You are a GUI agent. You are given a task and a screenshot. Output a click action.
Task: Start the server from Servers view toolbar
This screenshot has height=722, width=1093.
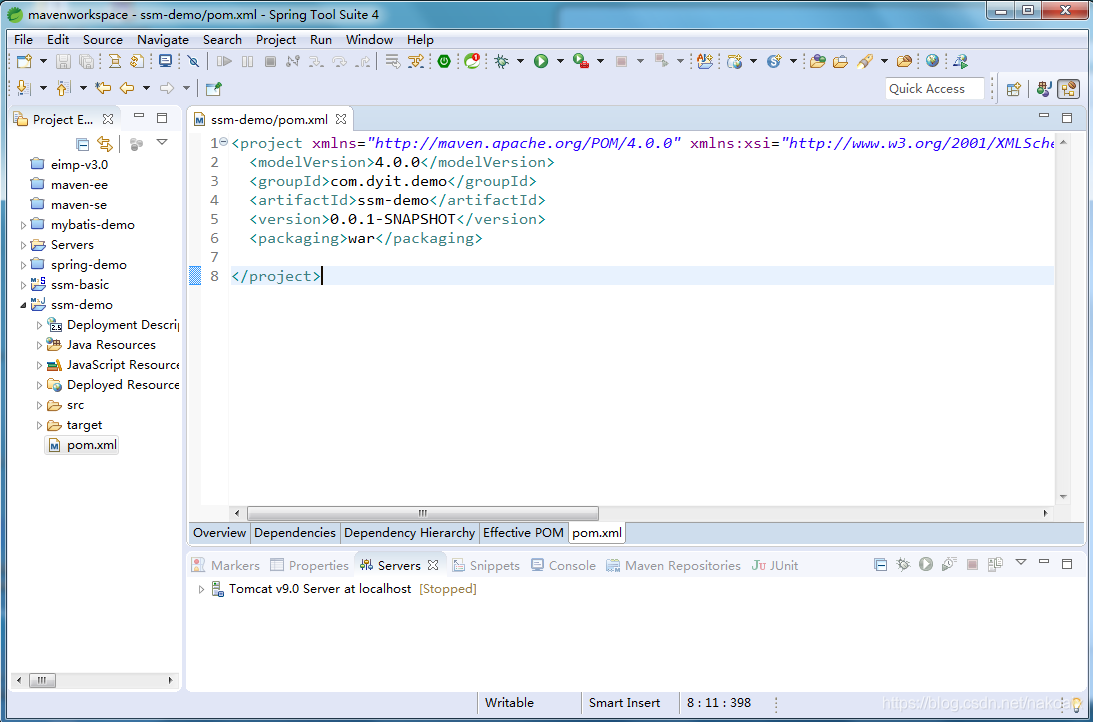click(x=926, y=565)
